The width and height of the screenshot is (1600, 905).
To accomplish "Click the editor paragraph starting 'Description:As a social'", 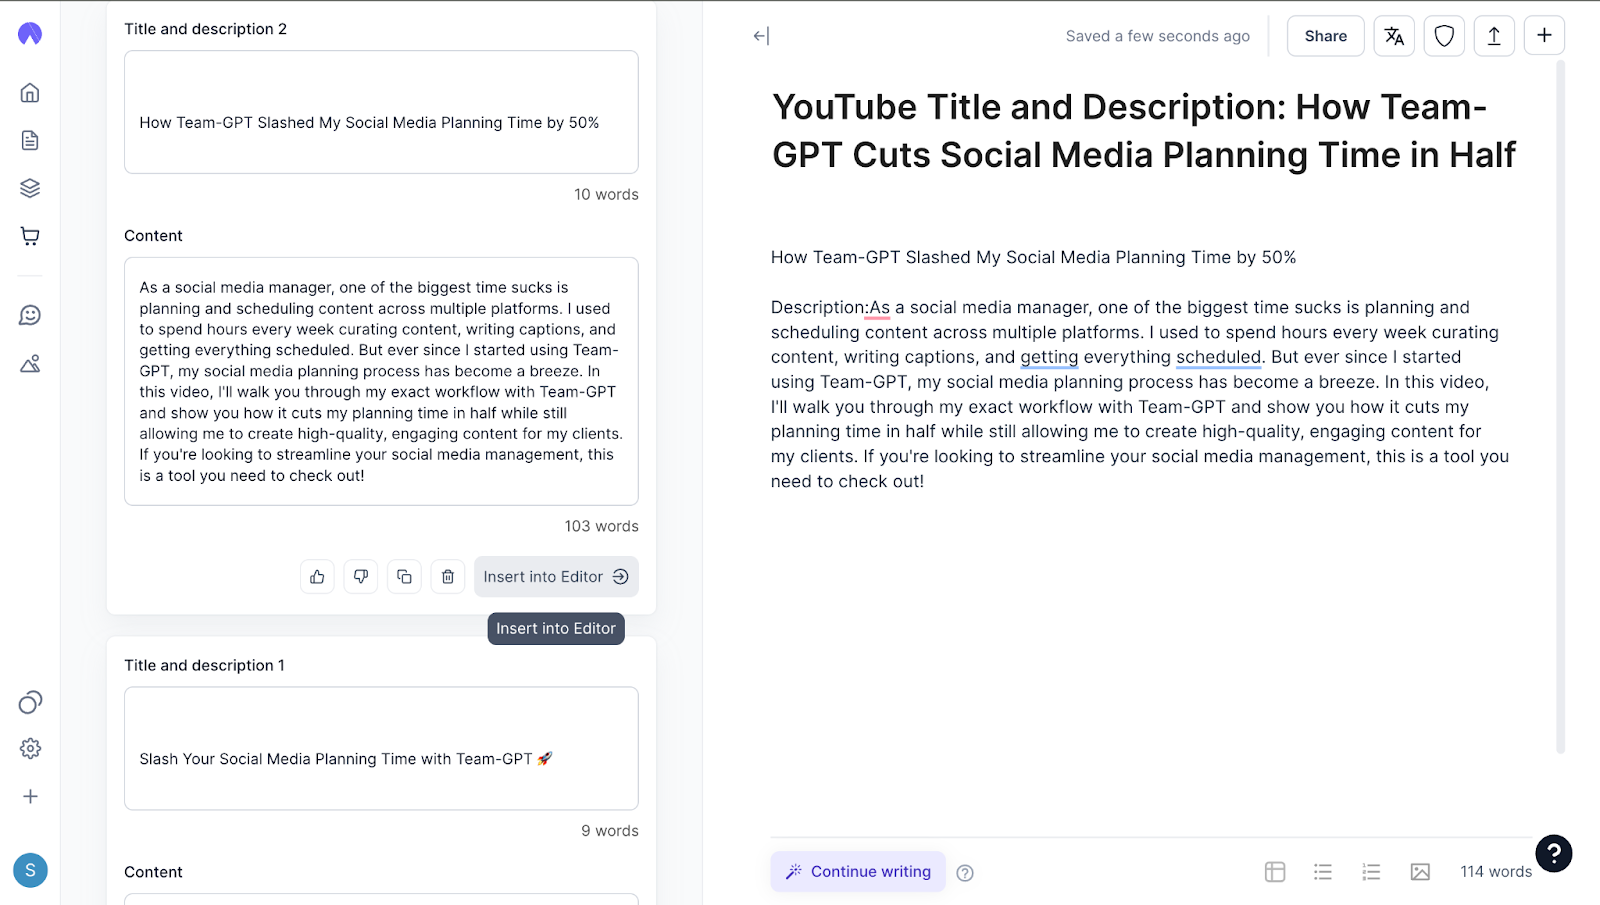I will [x=1140, y=394].
